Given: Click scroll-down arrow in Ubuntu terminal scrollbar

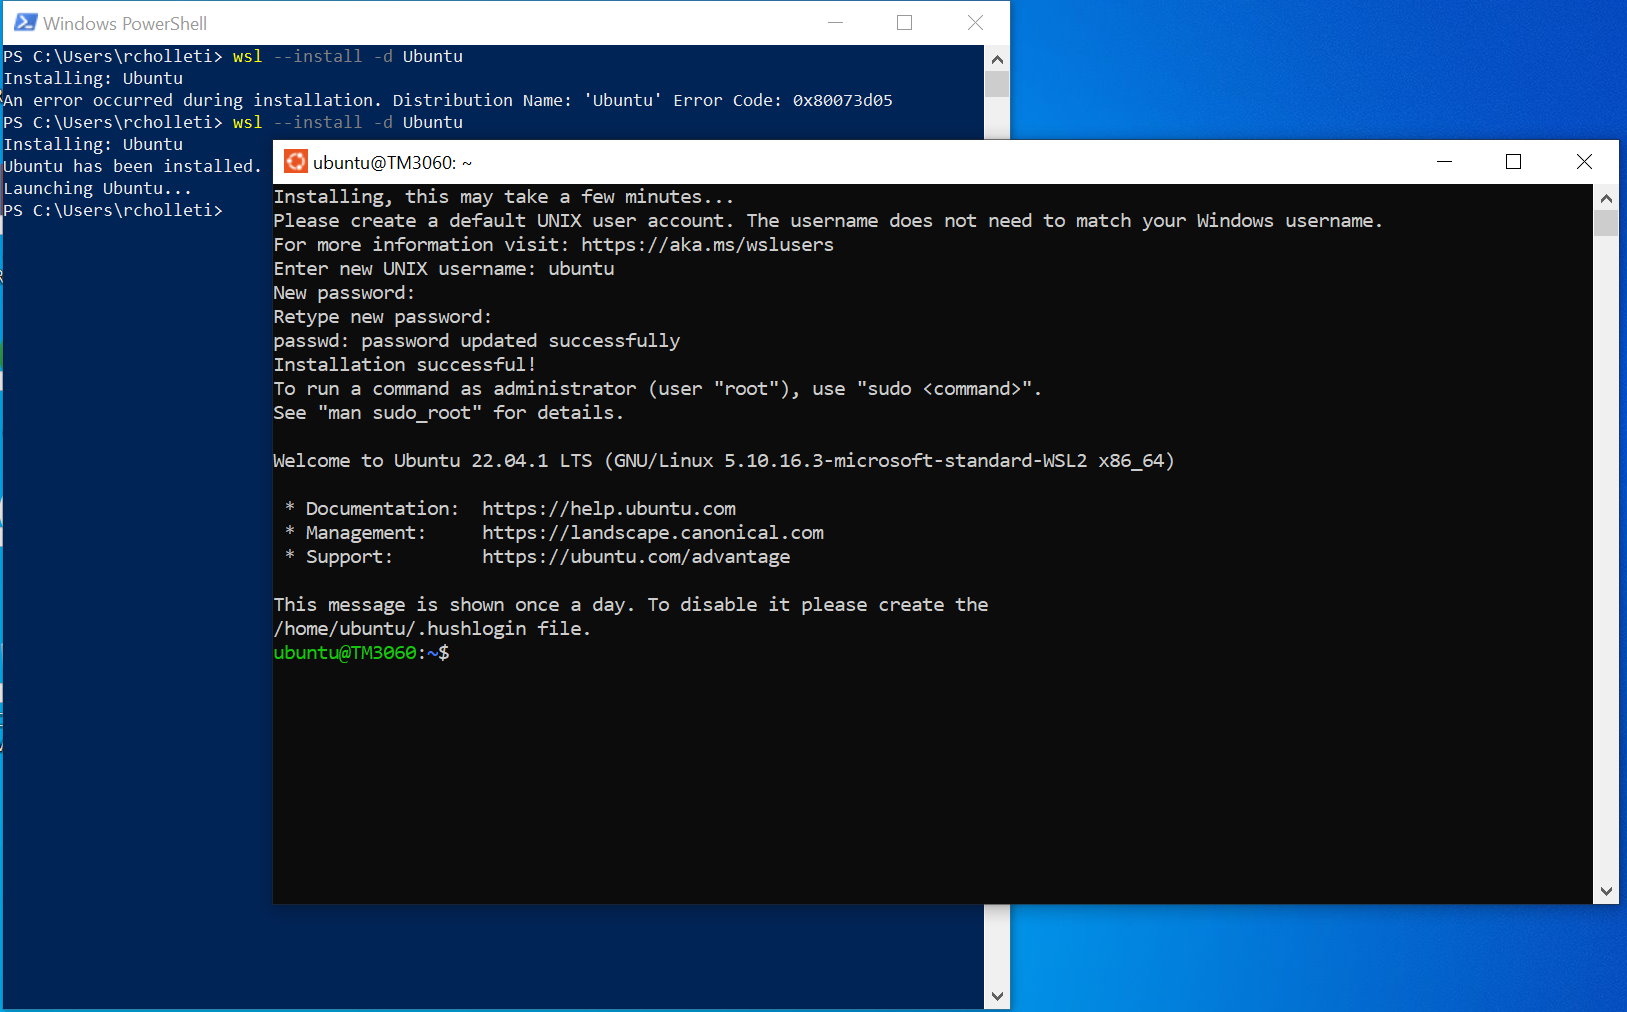Looking at the screenshot, I should [x=1606, y=891].
